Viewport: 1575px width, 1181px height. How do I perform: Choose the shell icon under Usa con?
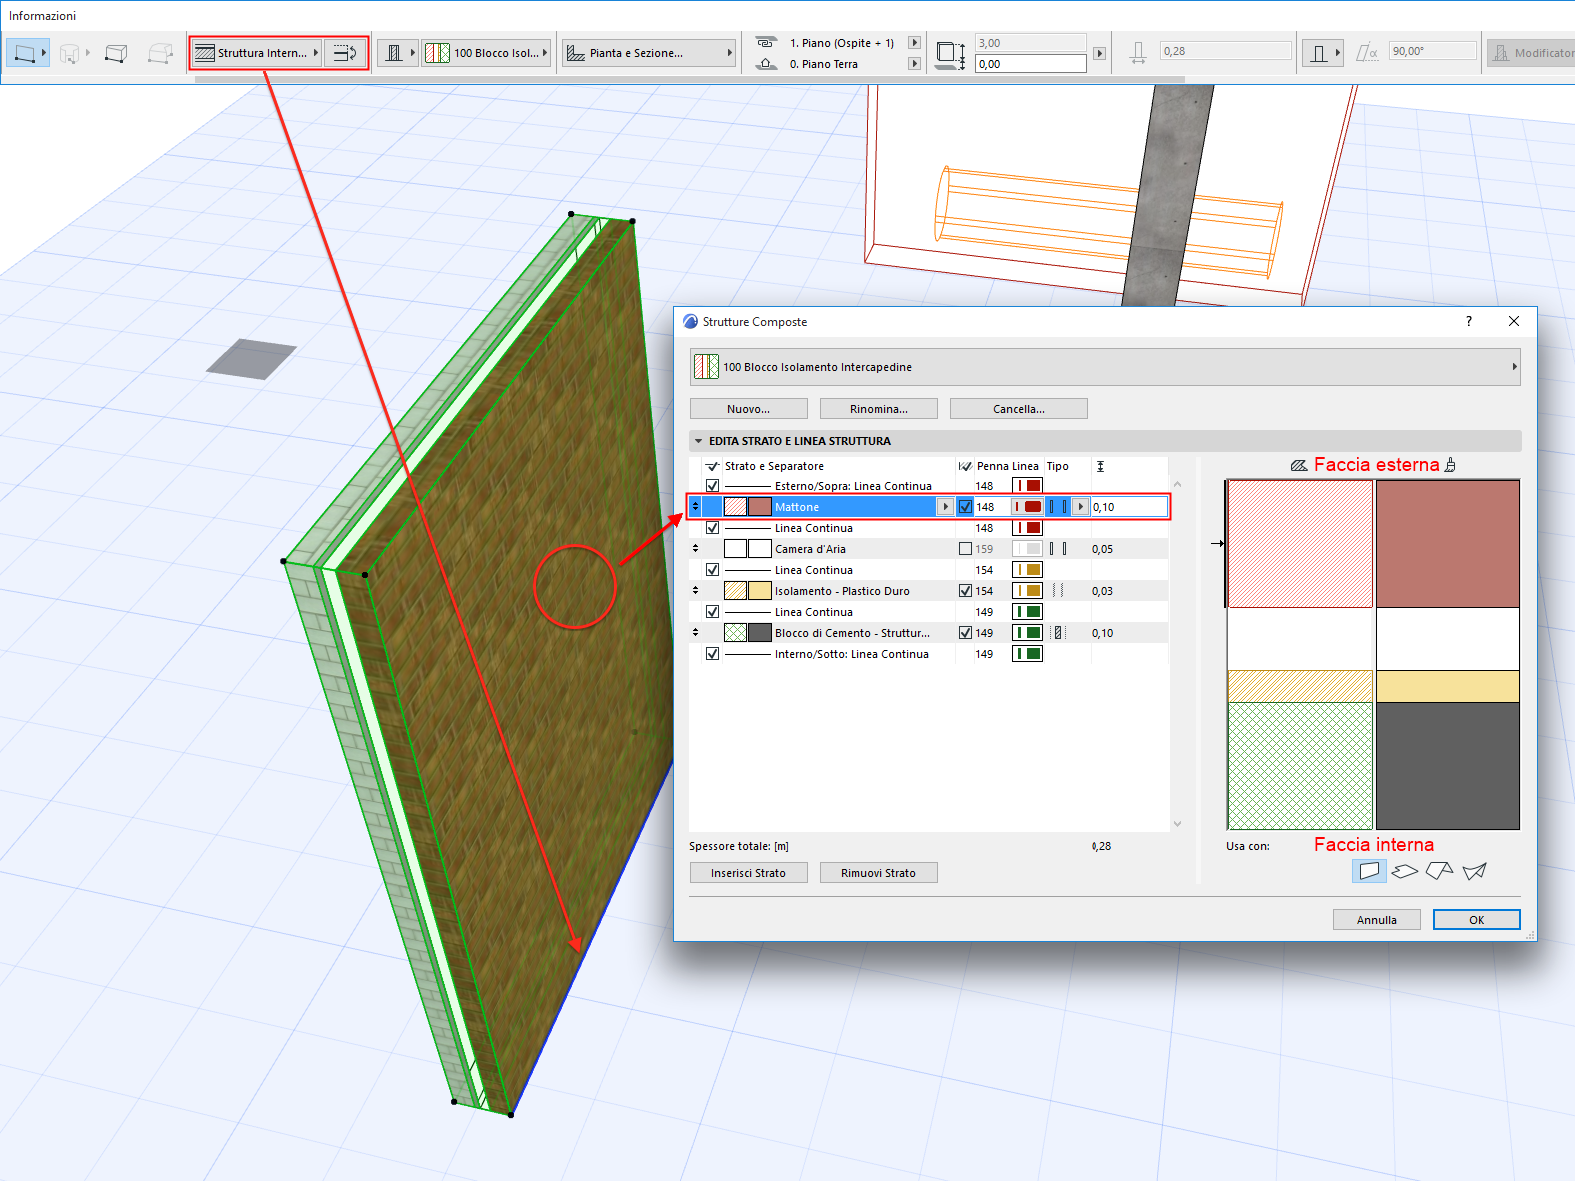point(1474,871)
